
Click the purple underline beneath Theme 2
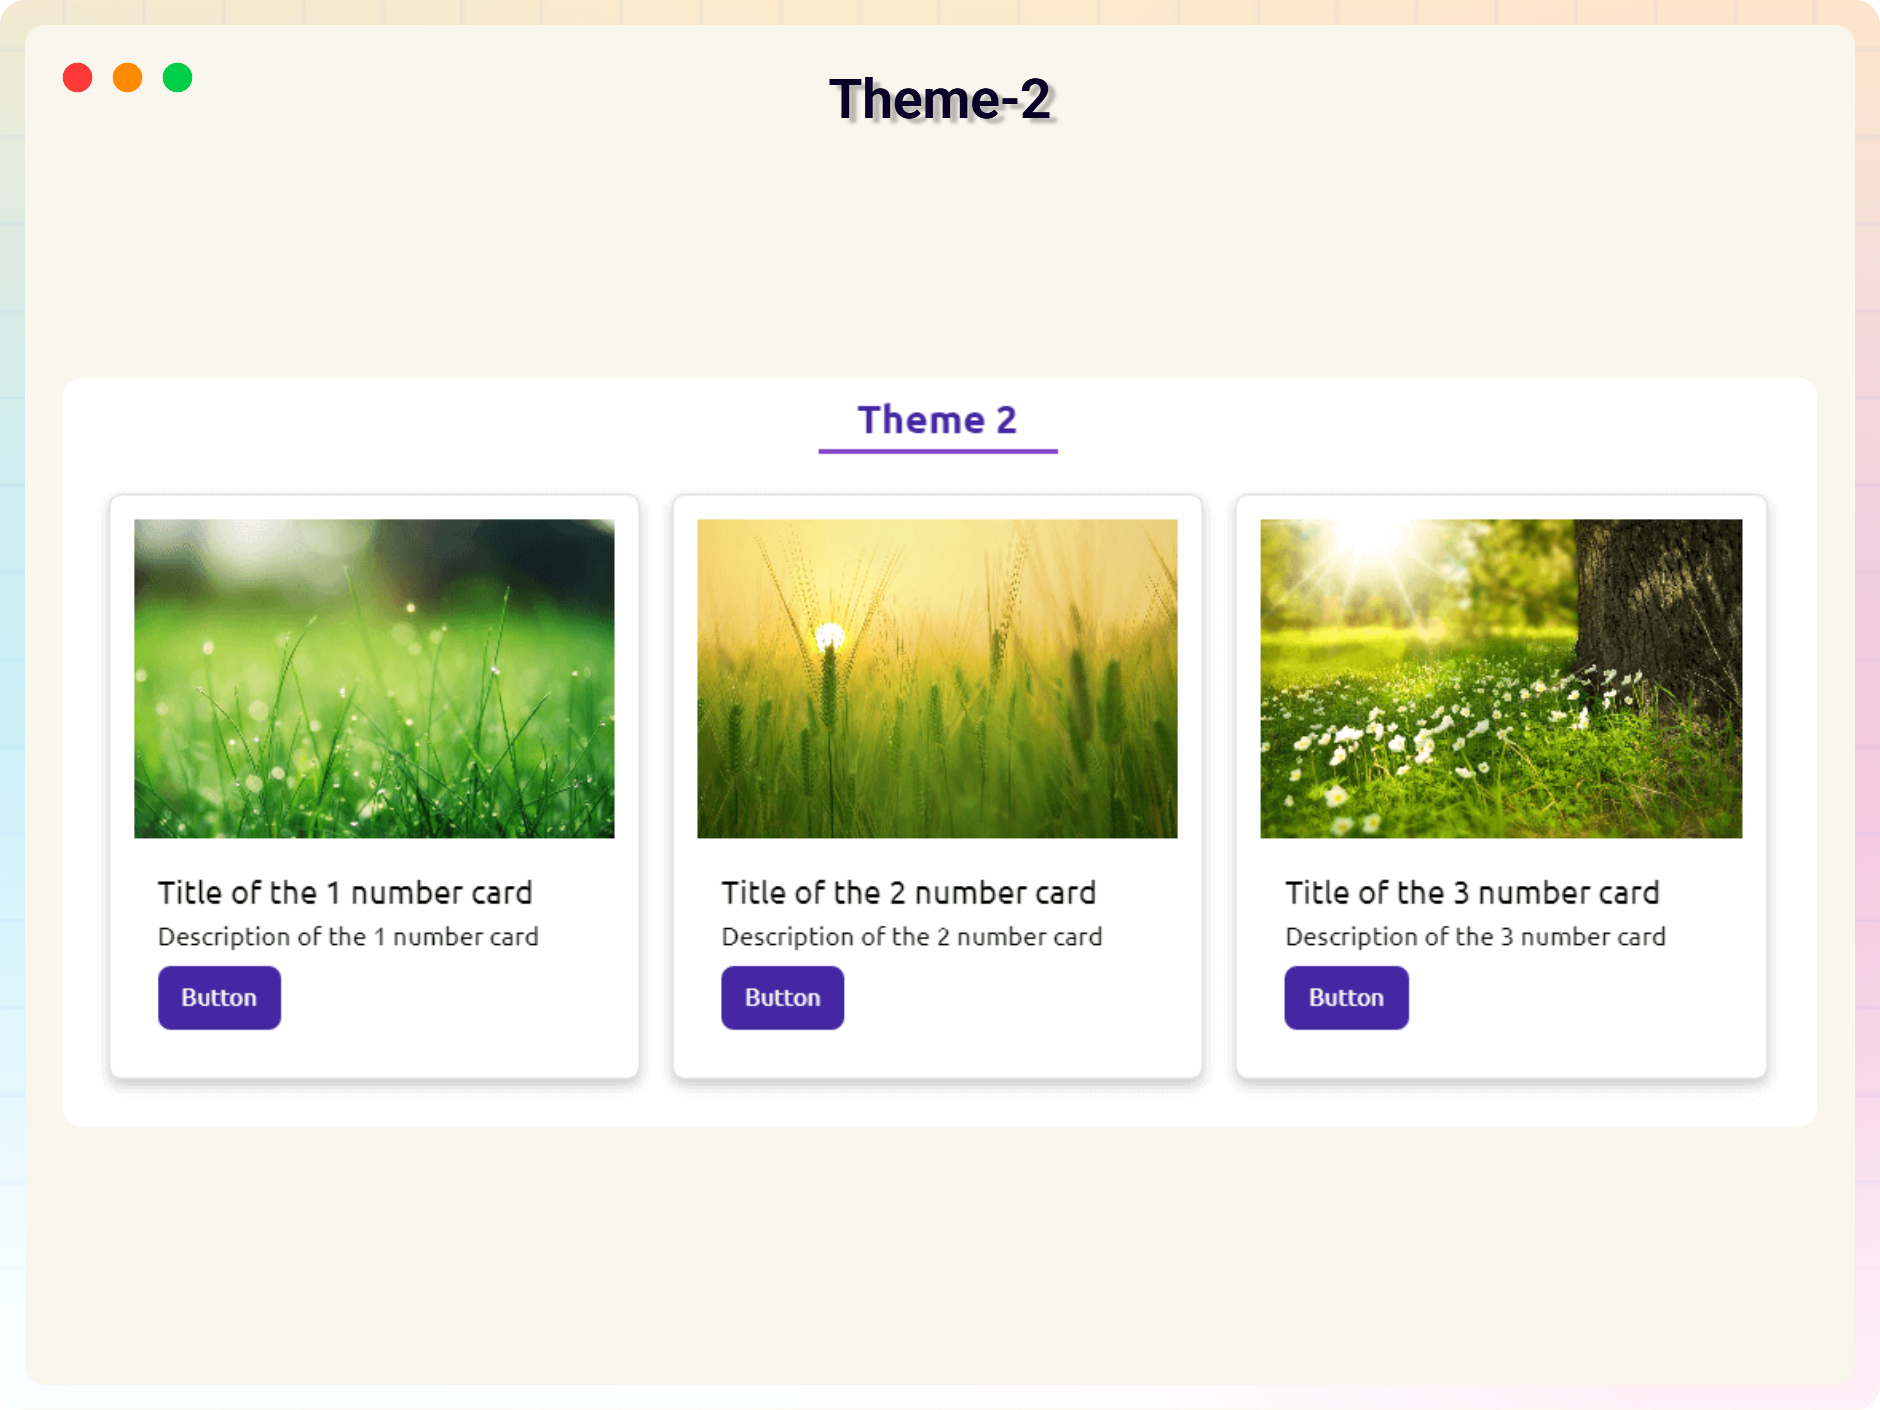click(937, 451)
